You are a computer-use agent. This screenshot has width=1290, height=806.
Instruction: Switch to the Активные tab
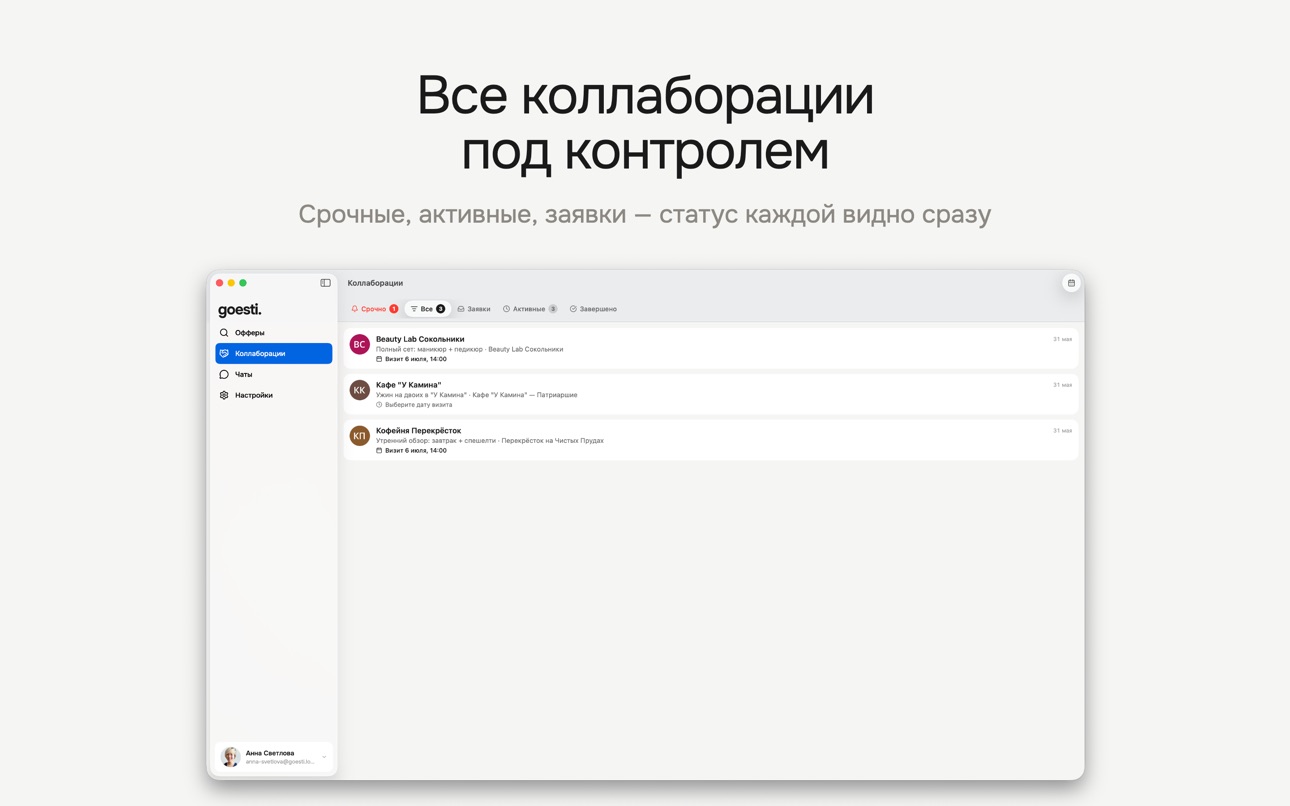[x=530, y=309]
